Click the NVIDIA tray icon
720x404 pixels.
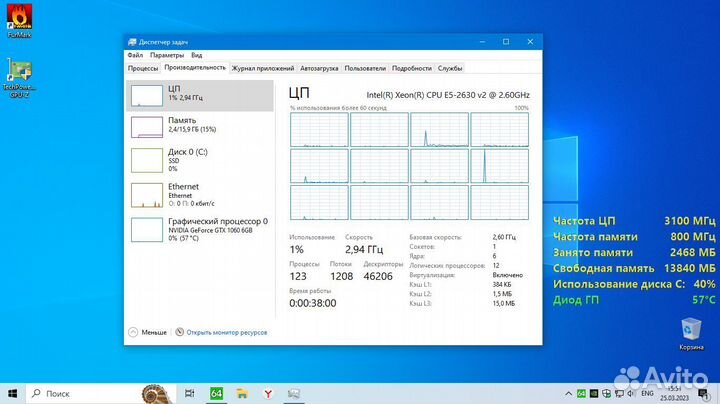(594, 393)
